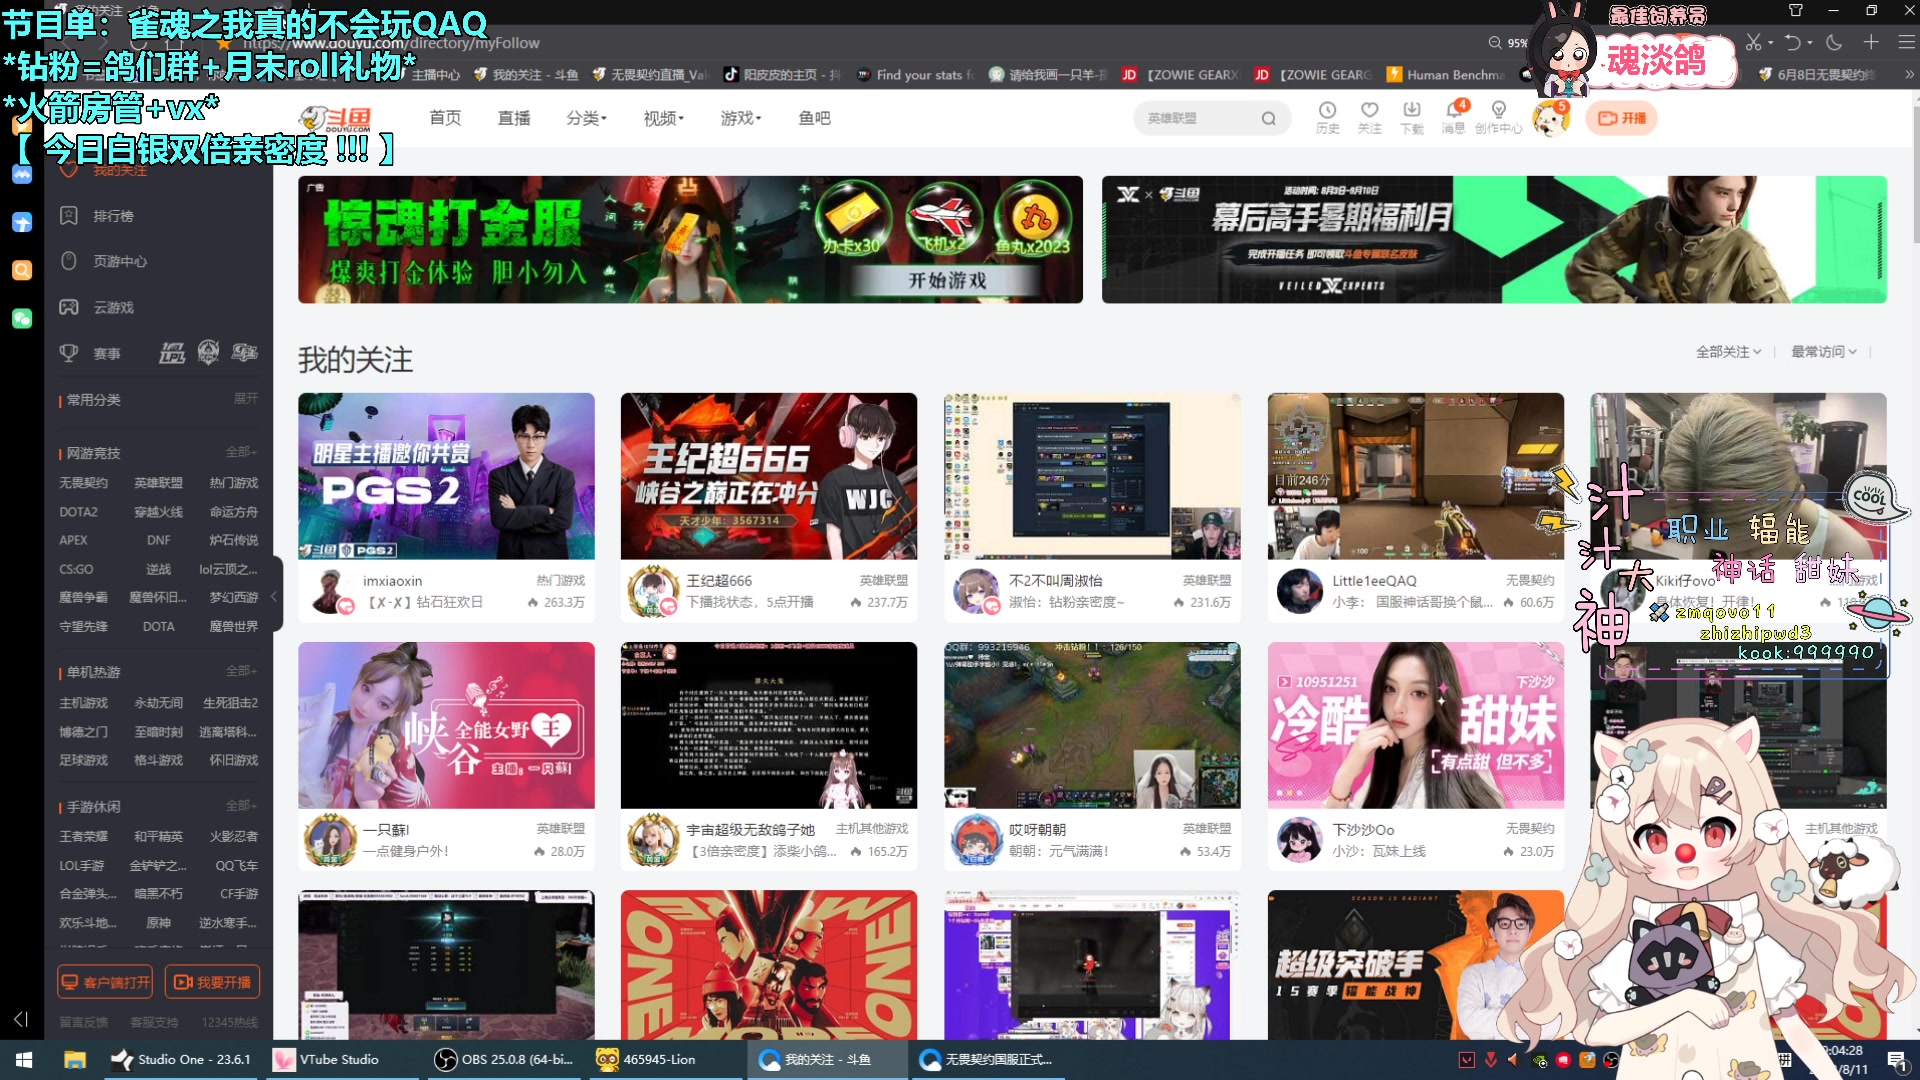
Task: Open the 王纪超666 stream thumbnail
Action: [768, 476]
